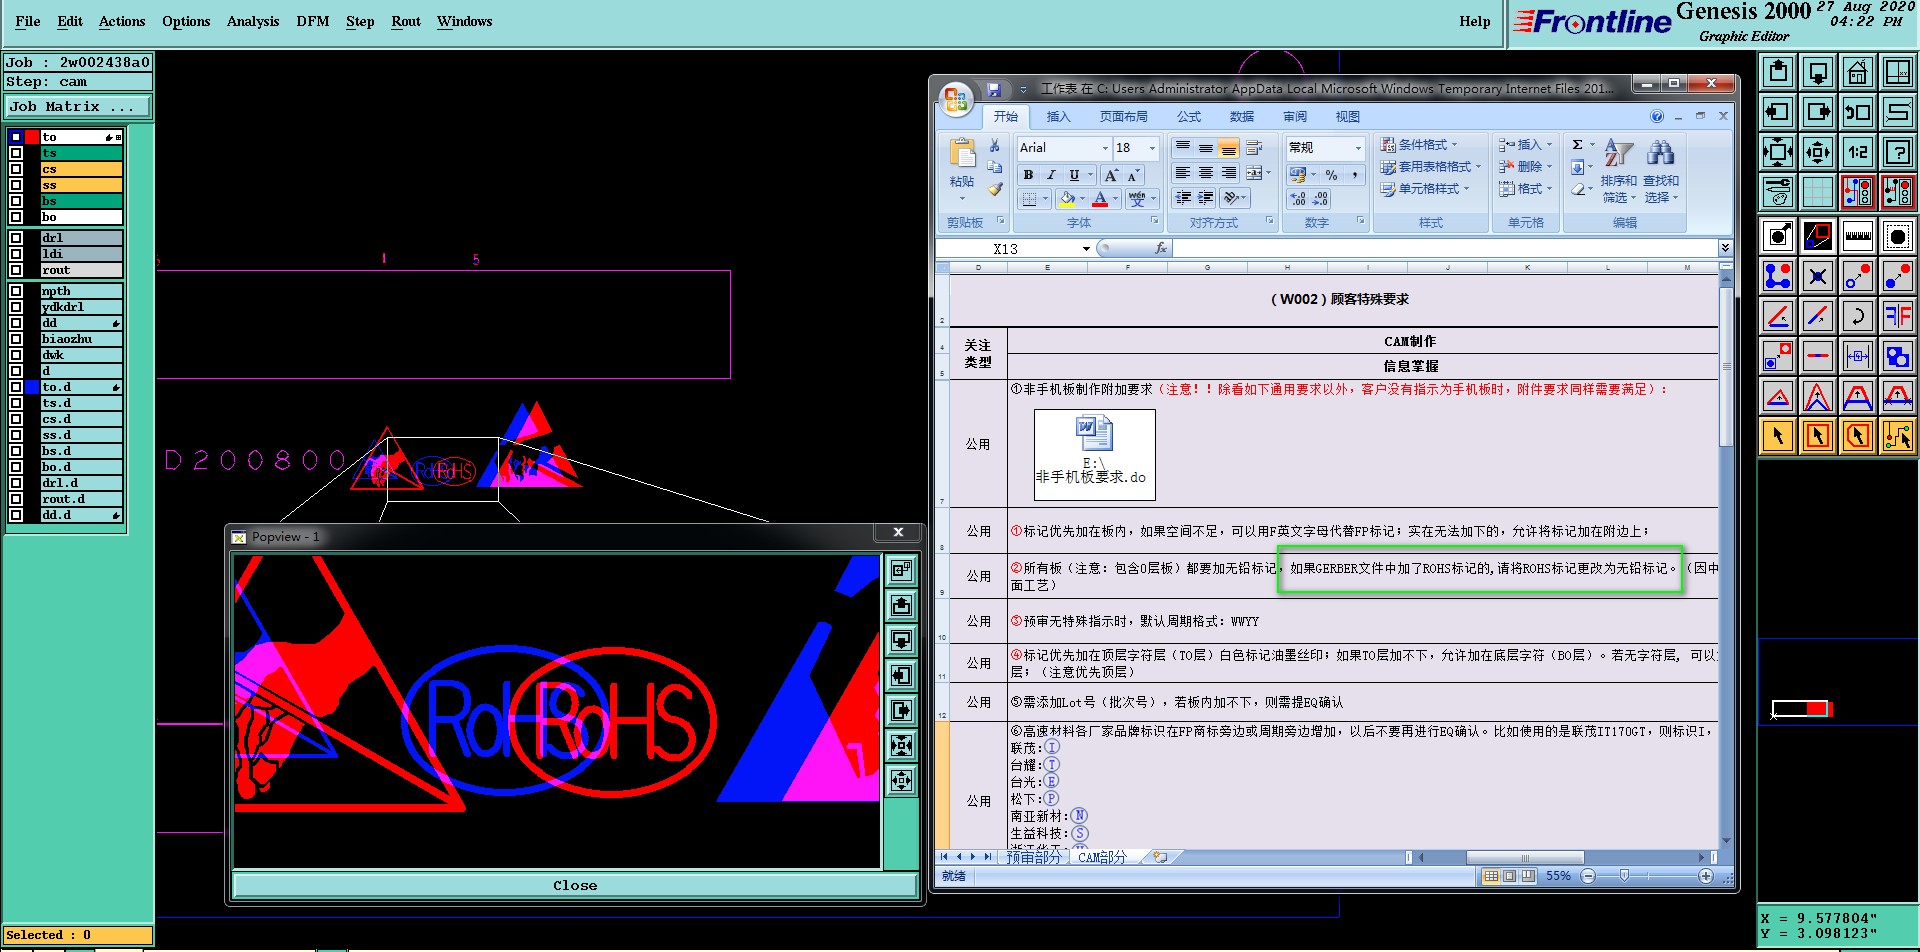Toggle the 'ss' layer checkbox
1920x952 pixels.
tap(16, 185)
